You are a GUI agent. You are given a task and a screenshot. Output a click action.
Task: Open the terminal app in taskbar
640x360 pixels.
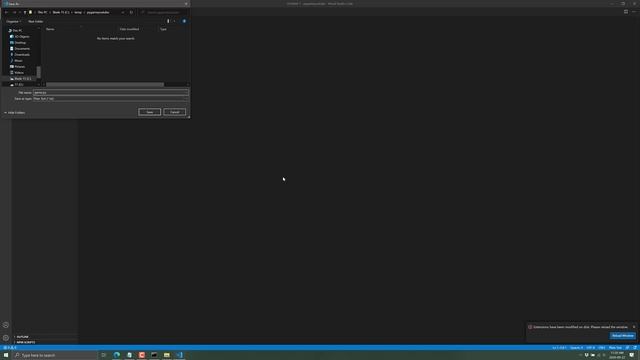154,355
